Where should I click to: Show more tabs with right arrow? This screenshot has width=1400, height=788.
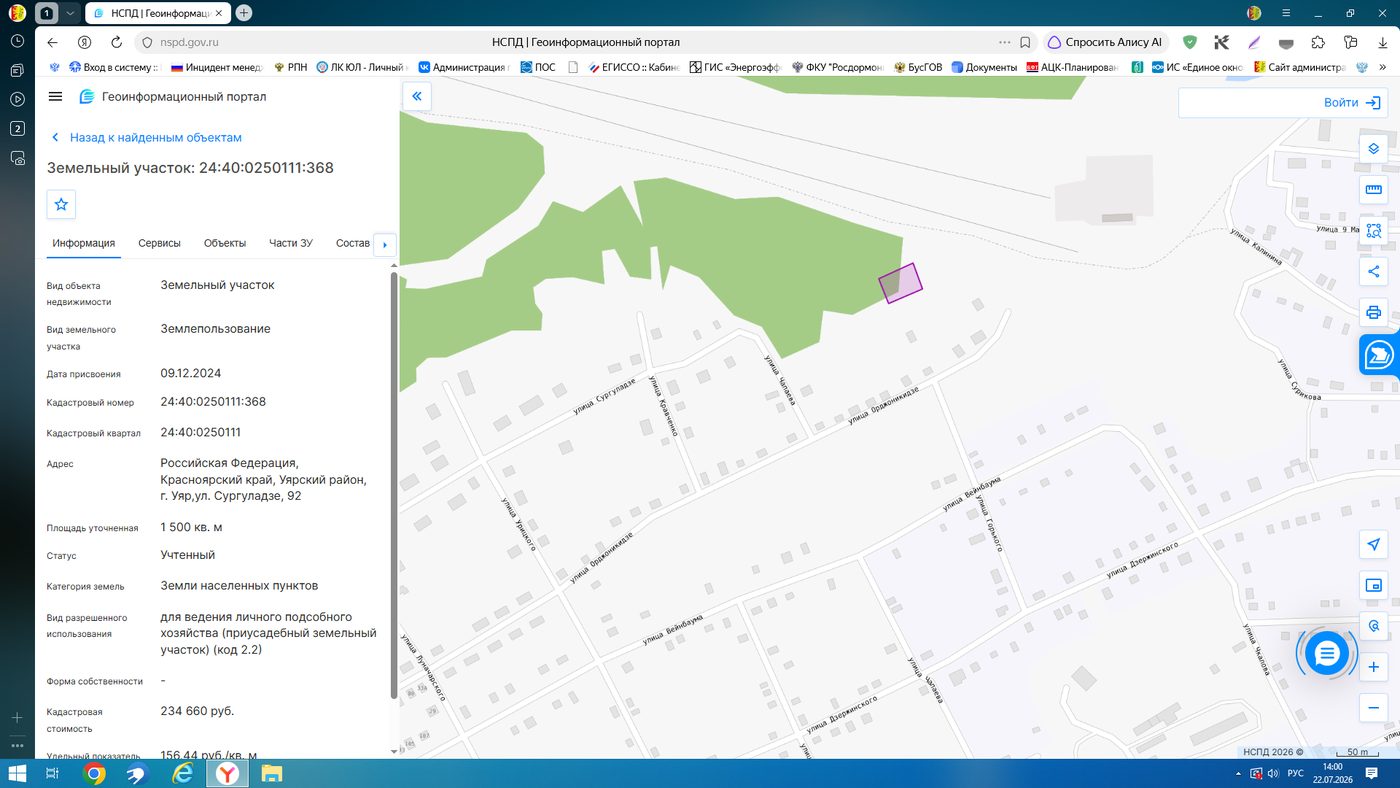[385, 244]
